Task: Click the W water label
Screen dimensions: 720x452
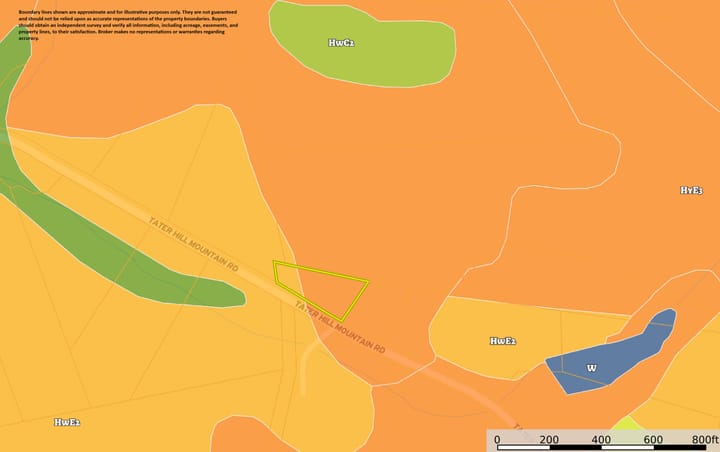Action: (x=591, y=368)
